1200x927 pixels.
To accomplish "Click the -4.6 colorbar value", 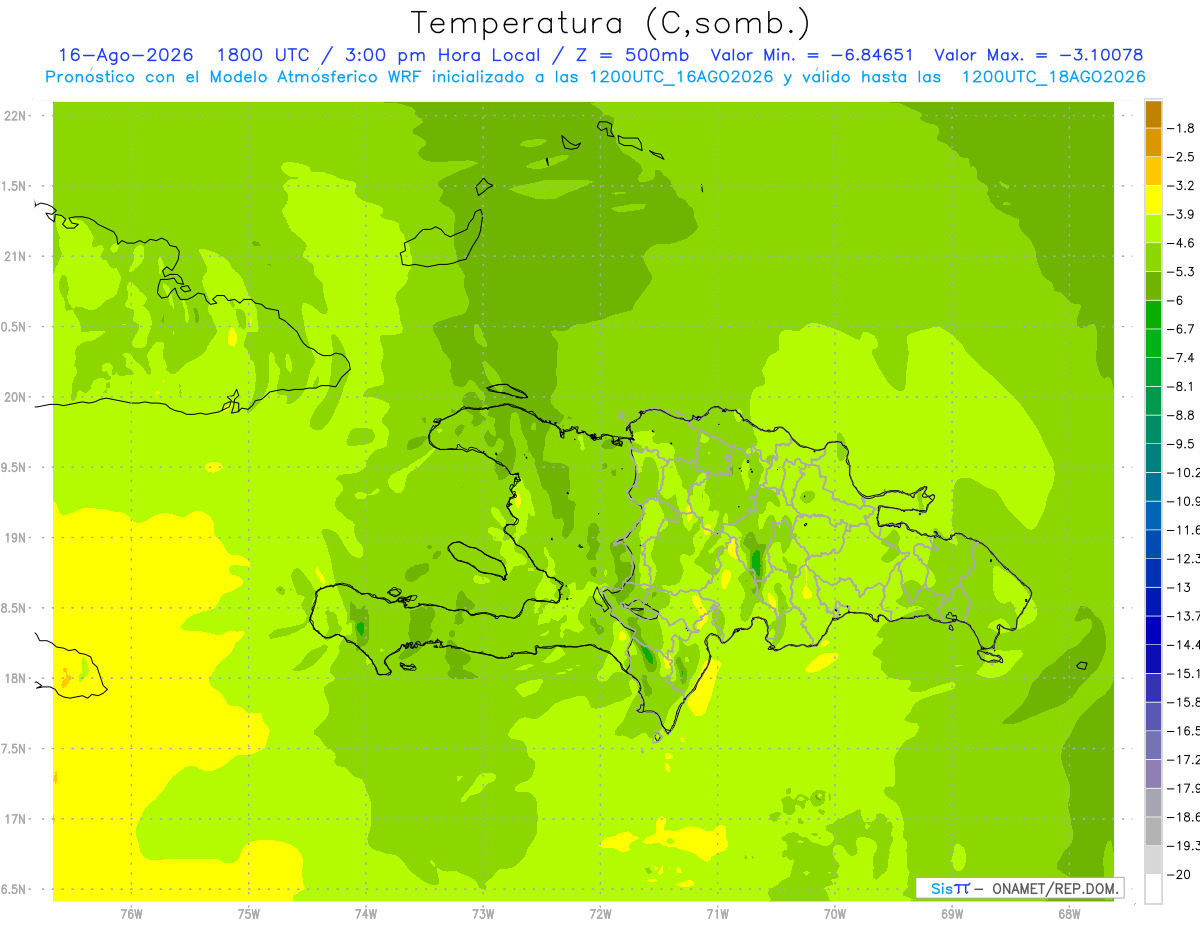I will coord(1181,243).
